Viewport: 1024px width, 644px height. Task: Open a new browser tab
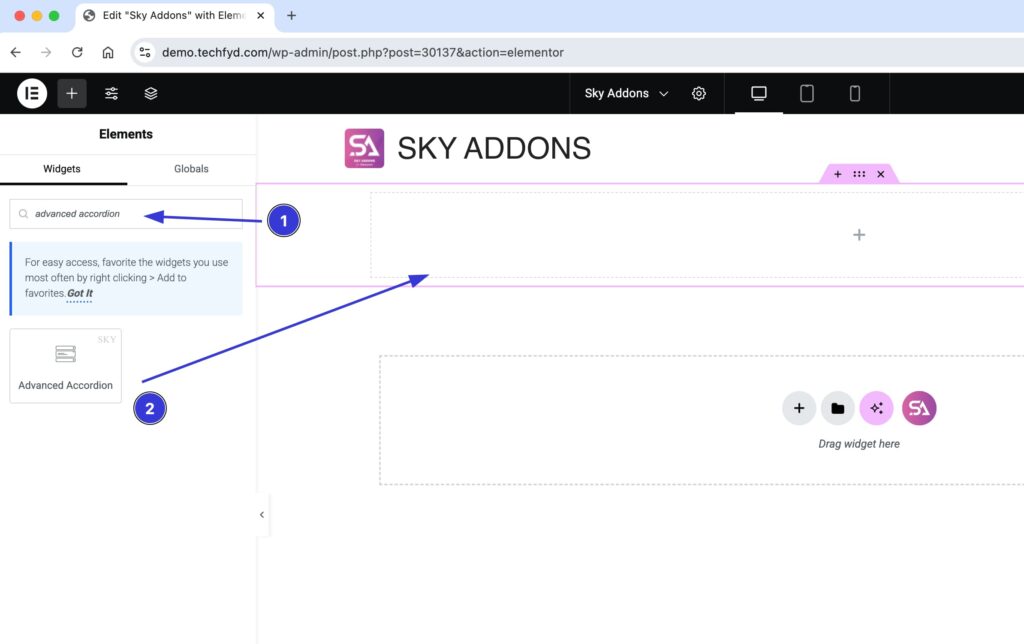coord(291,16)
